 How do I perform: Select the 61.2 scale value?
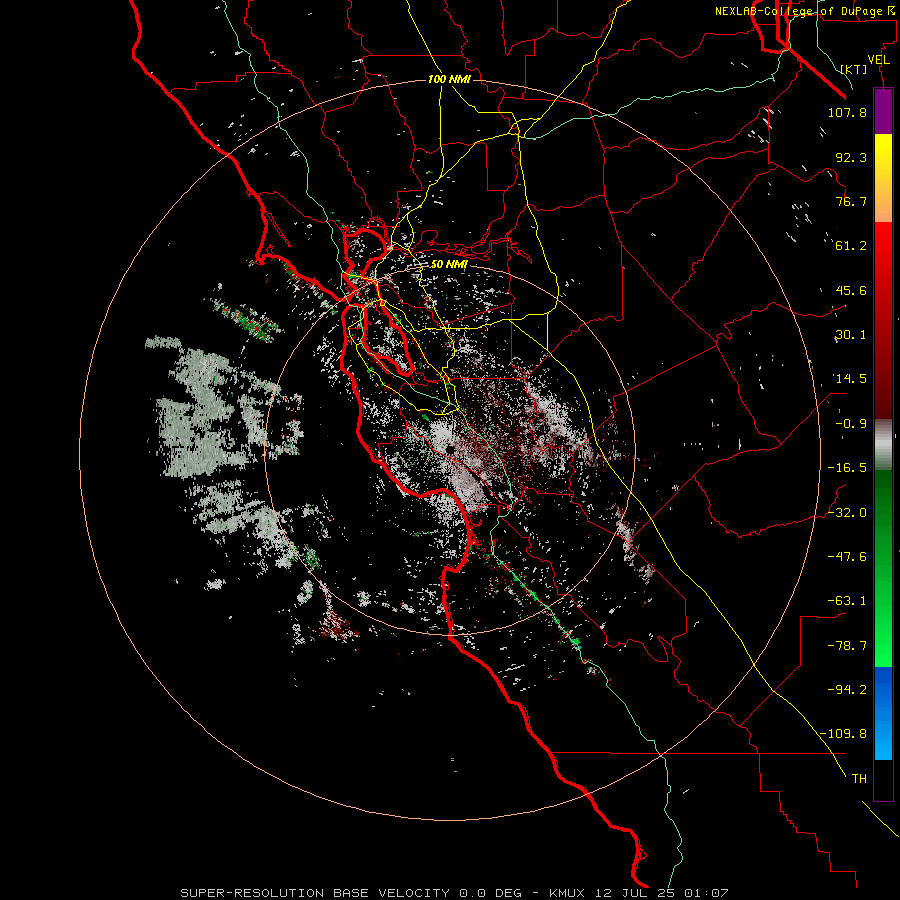tap(851, 246)
